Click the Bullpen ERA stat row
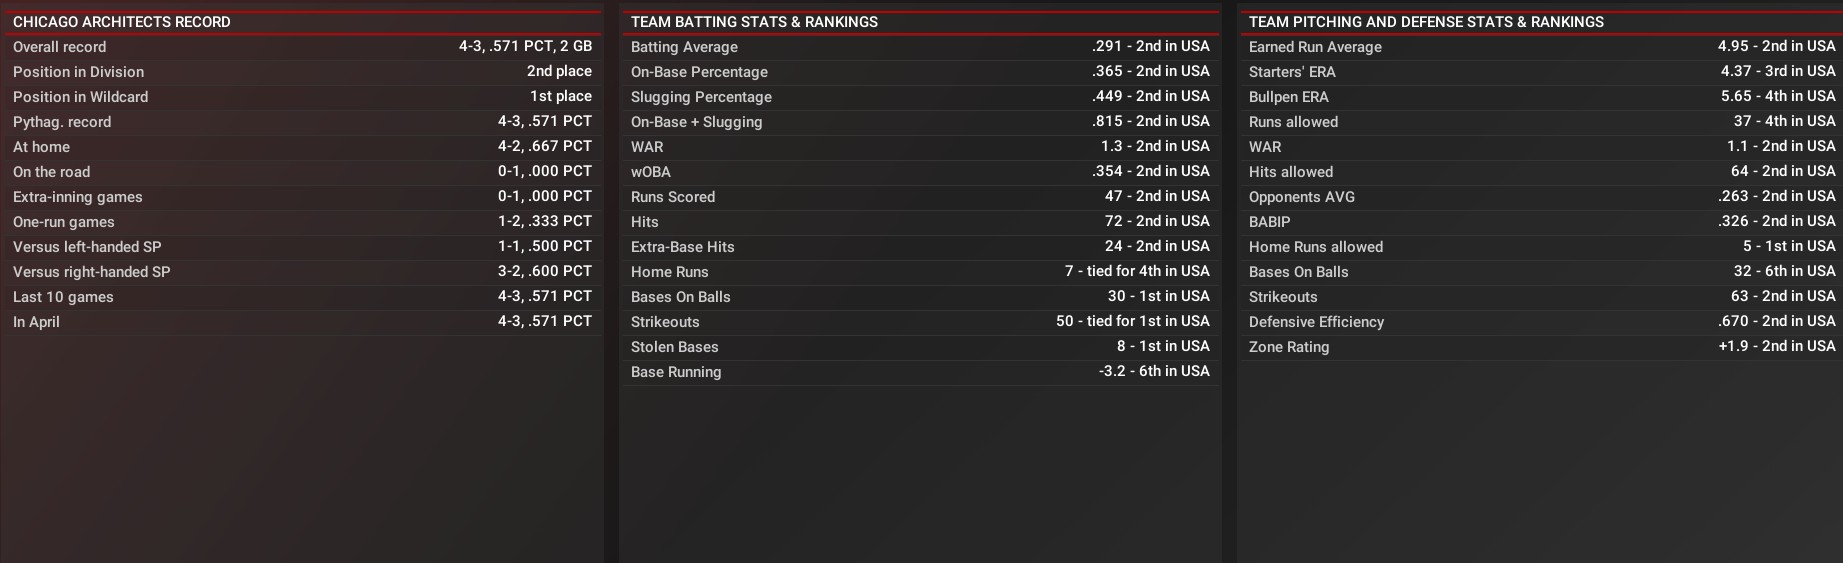Viewport: 1843px width, 563px height. (1540, 97)
